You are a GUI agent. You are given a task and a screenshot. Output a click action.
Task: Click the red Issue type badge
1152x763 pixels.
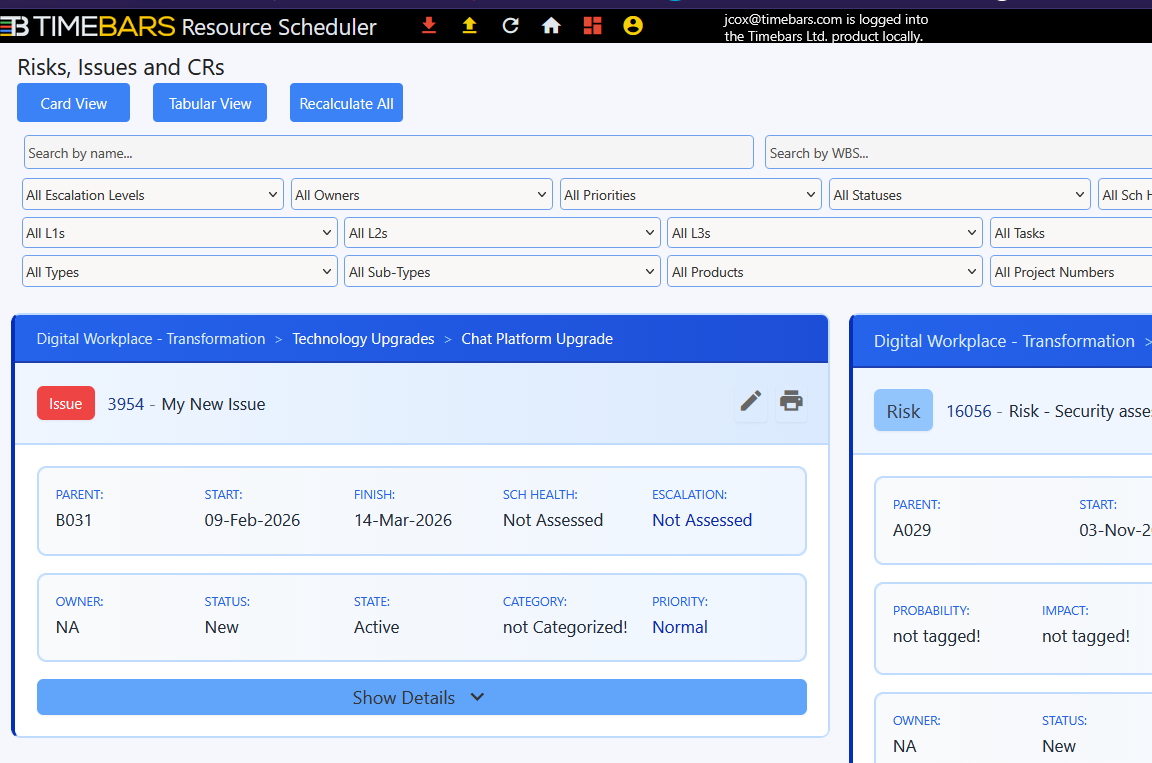(x=66, y=404)
